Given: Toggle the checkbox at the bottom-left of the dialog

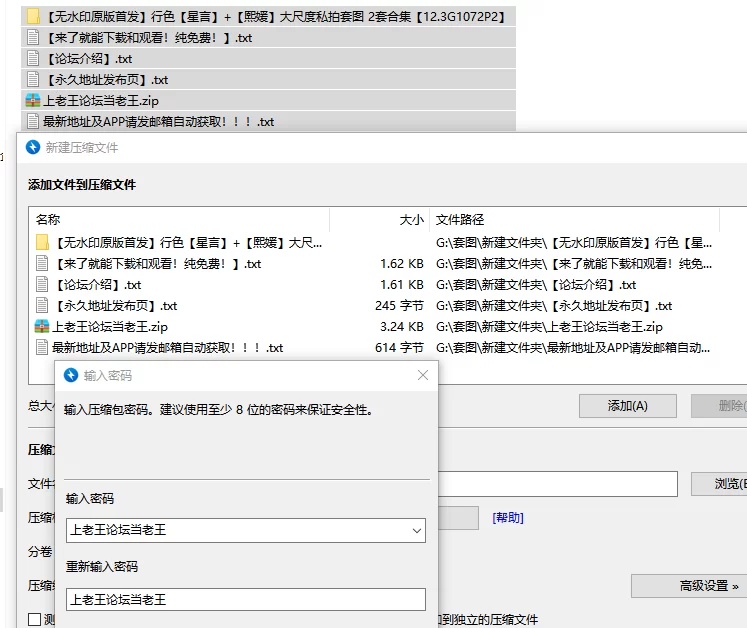Looking at the screenshot, I should pyautogui.click(x=35, y=620).
